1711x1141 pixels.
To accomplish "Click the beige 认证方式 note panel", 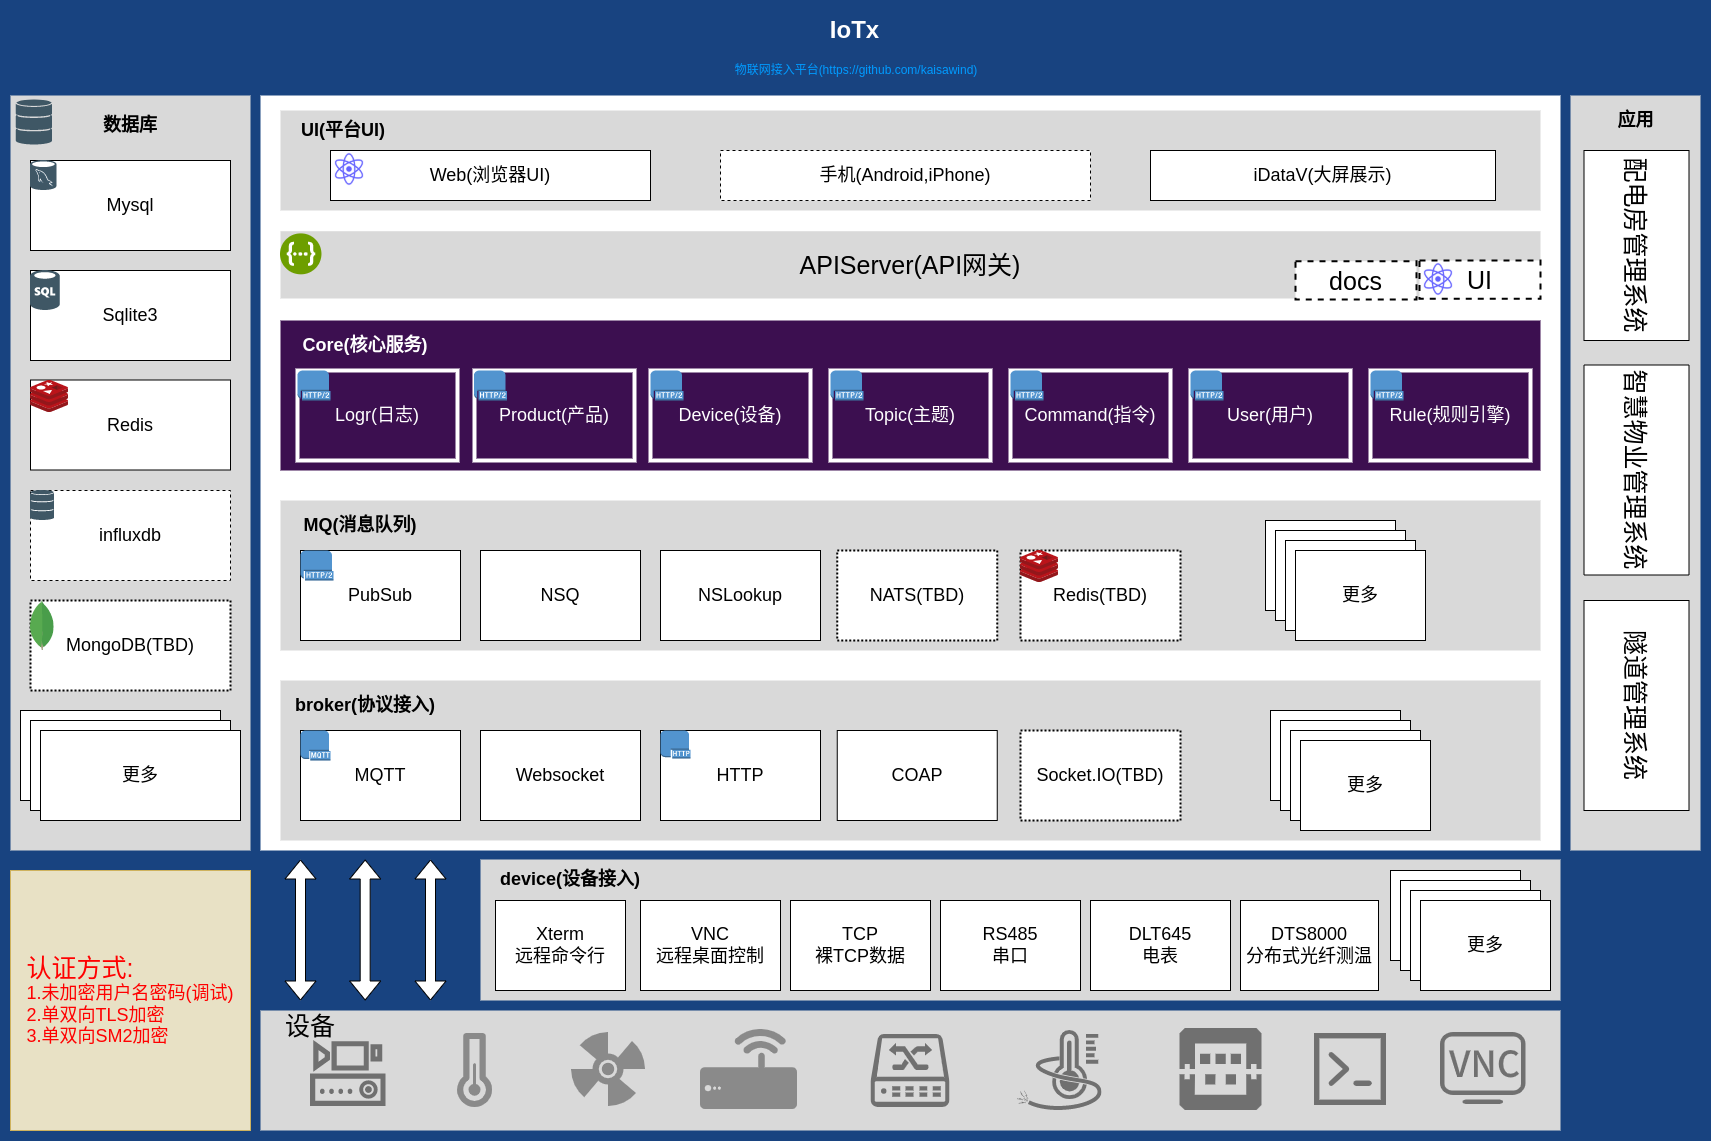I will pos(130,1000).
